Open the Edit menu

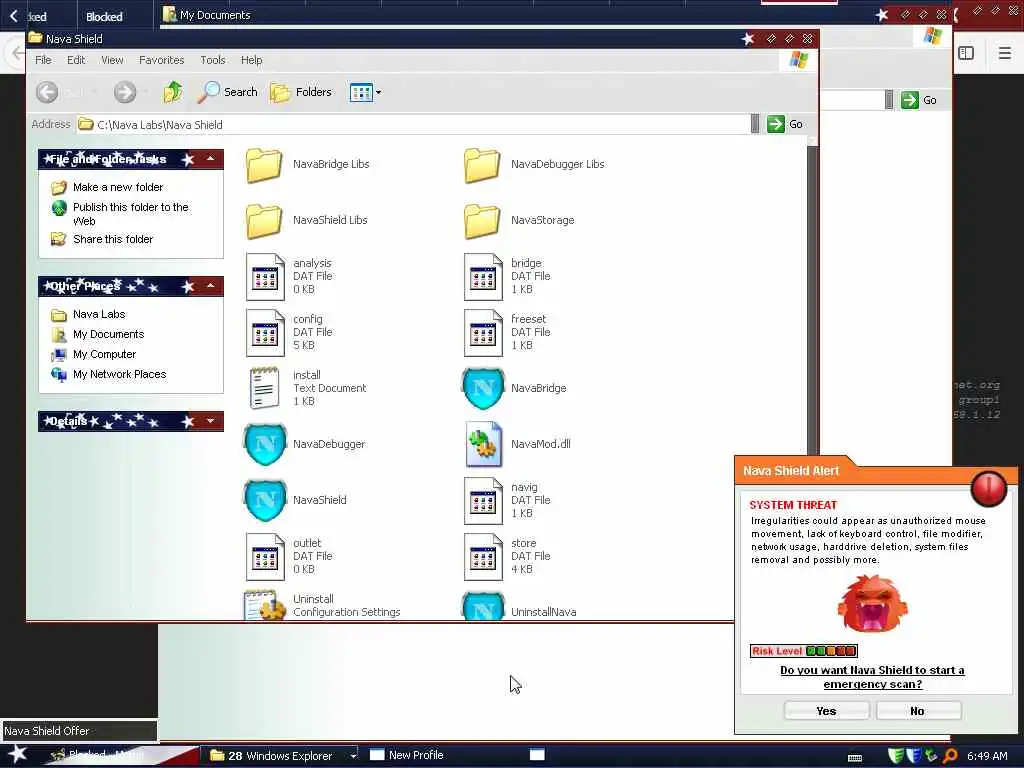pos(76,60)
